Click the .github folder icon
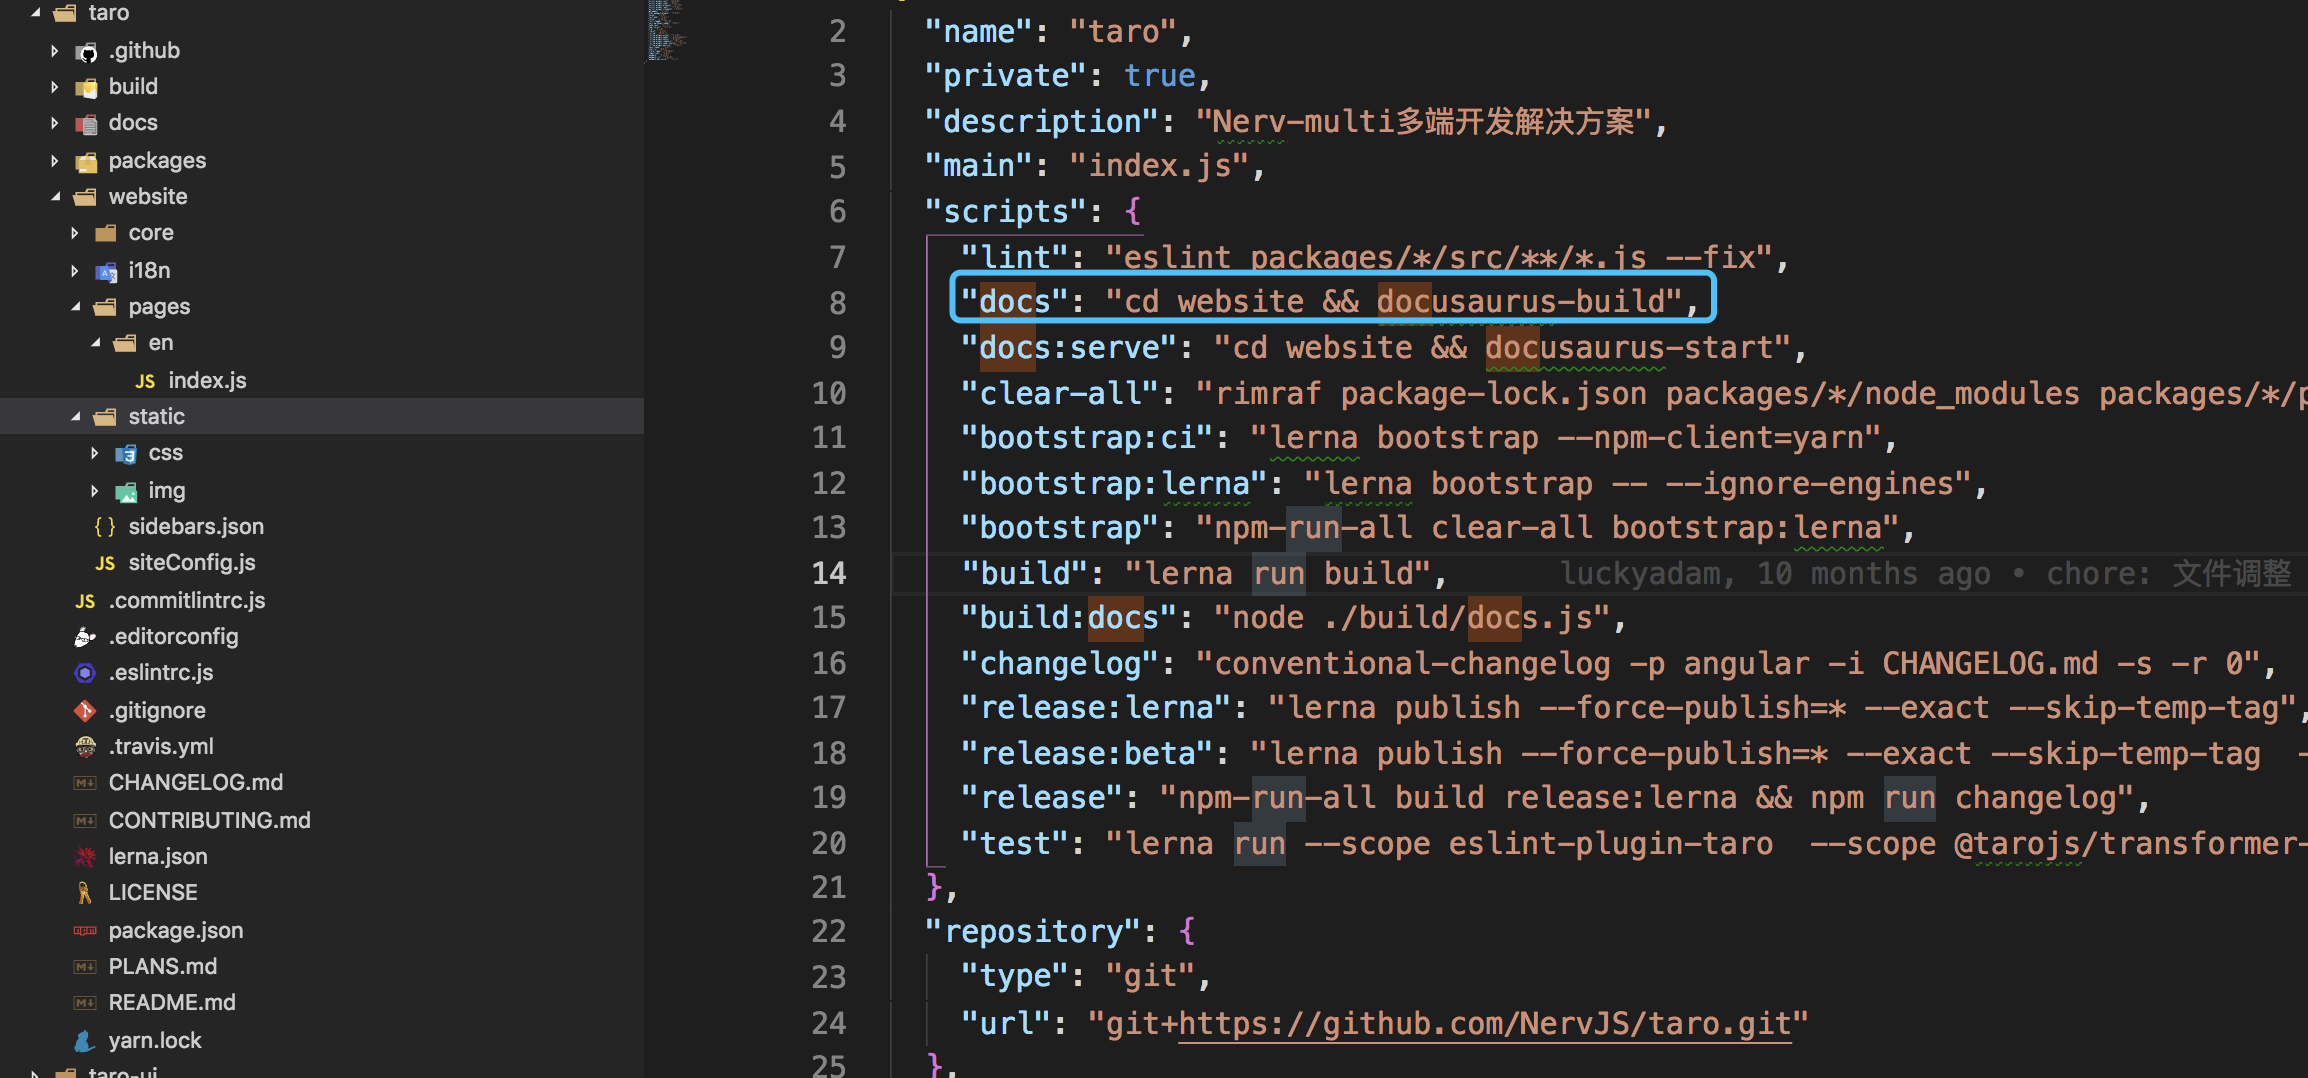The width and height of the screenshot is (2308, 1078). [x=87, y=51]
